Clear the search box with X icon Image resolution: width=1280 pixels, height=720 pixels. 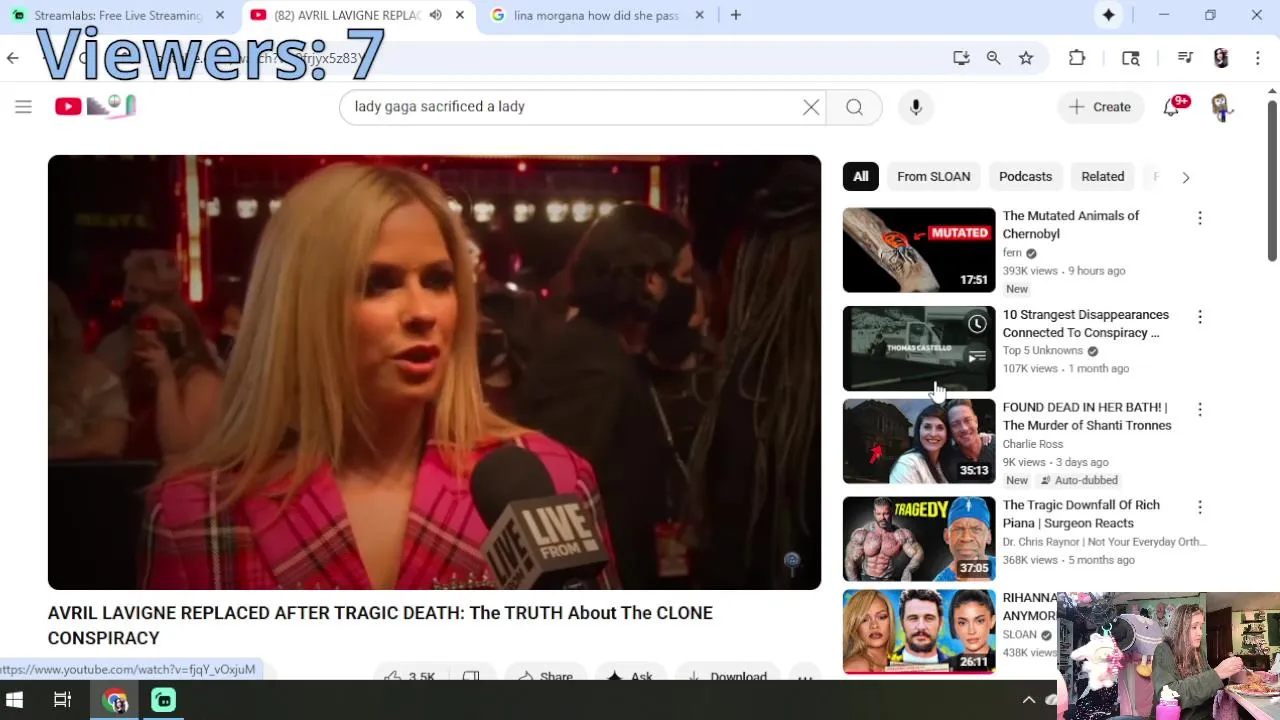[x=811, y=107]
